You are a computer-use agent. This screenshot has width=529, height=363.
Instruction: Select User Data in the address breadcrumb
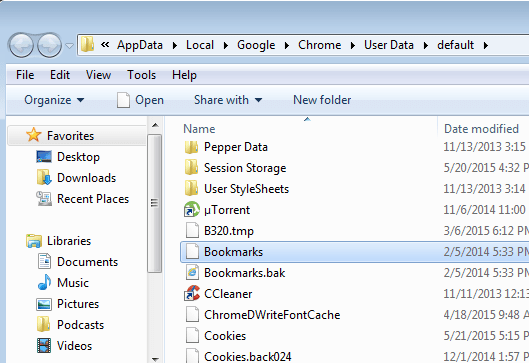click(x=389, y=45)
